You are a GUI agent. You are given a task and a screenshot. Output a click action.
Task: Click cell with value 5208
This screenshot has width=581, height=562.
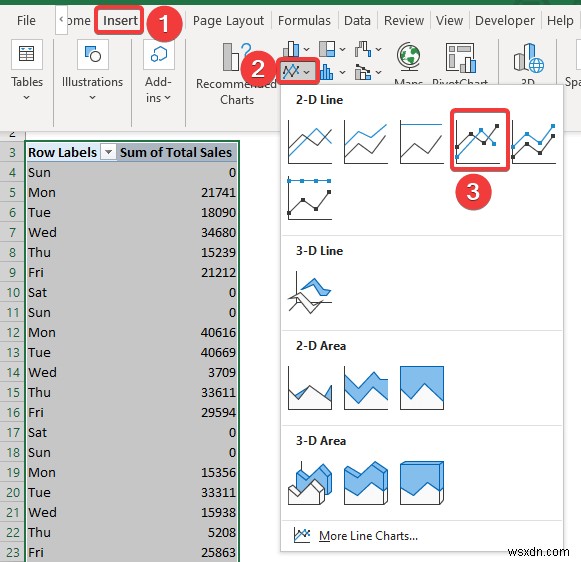coord(177,533)
